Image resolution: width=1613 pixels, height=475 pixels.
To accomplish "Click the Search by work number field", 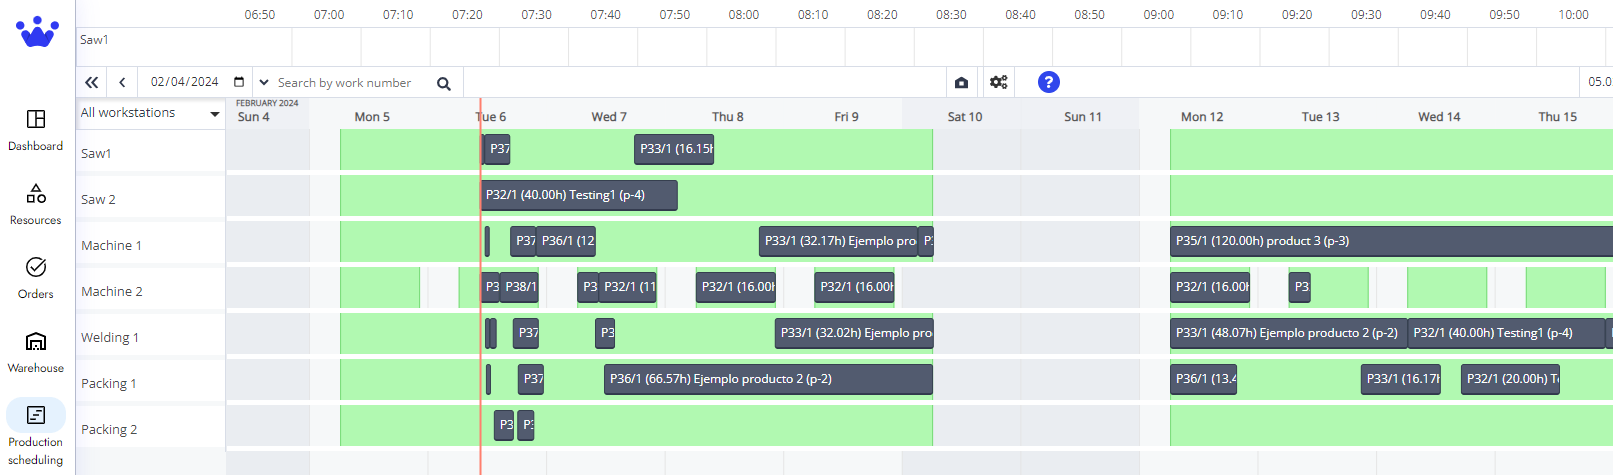I will click(350, 83).
